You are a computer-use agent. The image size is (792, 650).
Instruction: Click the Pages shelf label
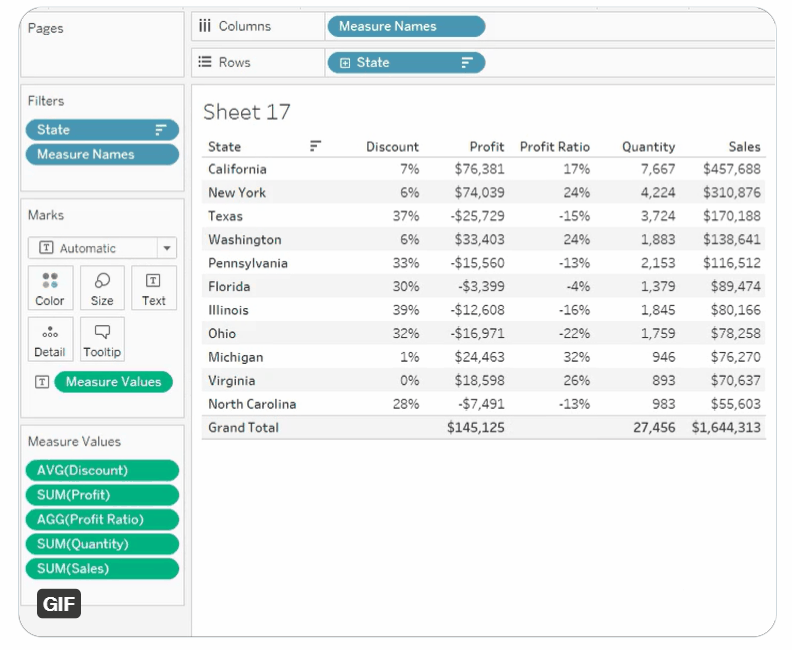tap(45, 28)
